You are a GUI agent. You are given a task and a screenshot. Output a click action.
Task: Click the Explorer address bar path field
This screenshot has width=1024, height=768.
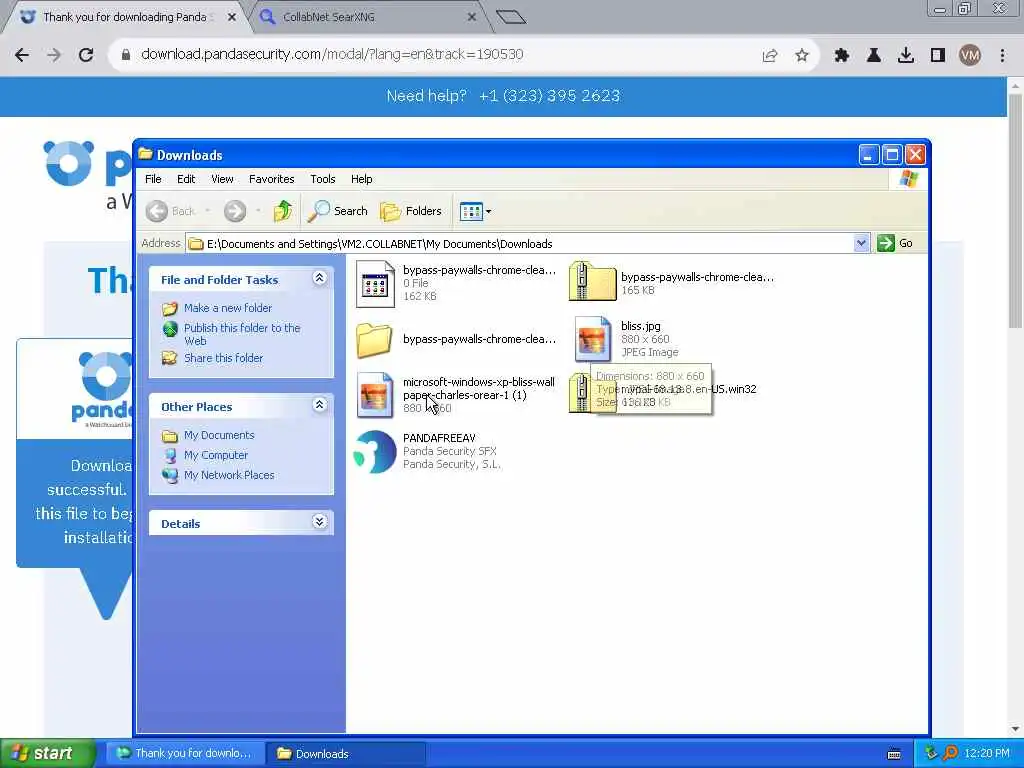(x=520, y=244)
